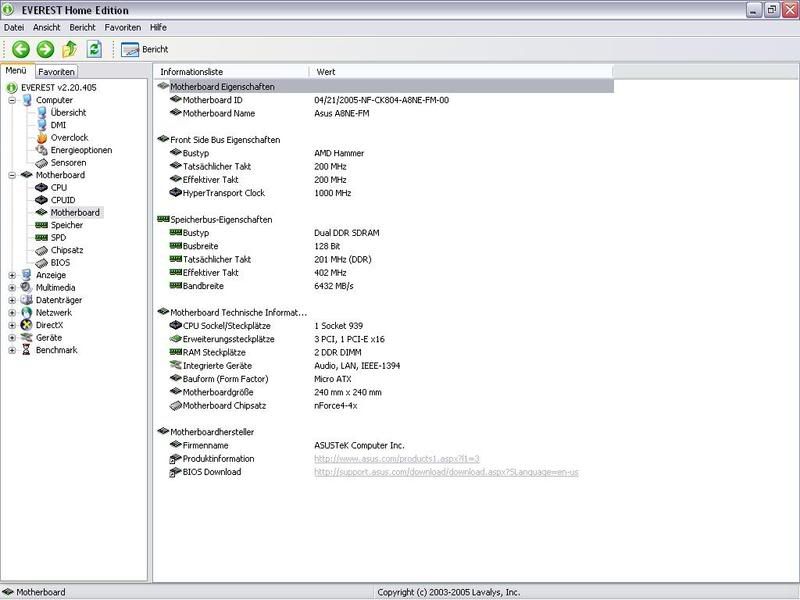The width and height of the screenshot is (800, 600).
Task: Open the Bericht menu in the menu bar
Action: tap(83, 28)
